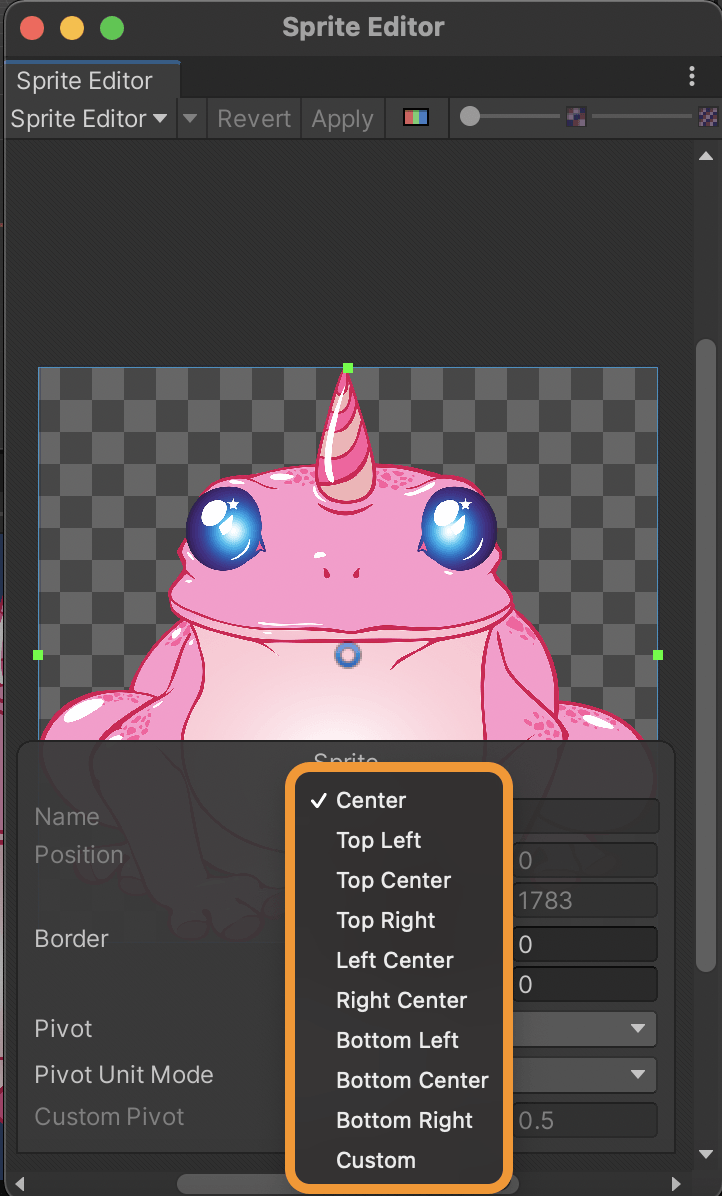The width and height of the screenshot is (722, 1196).
Task: Open the Pivot Unit Mode dropdown arrow
Action: coord(638,1075)
